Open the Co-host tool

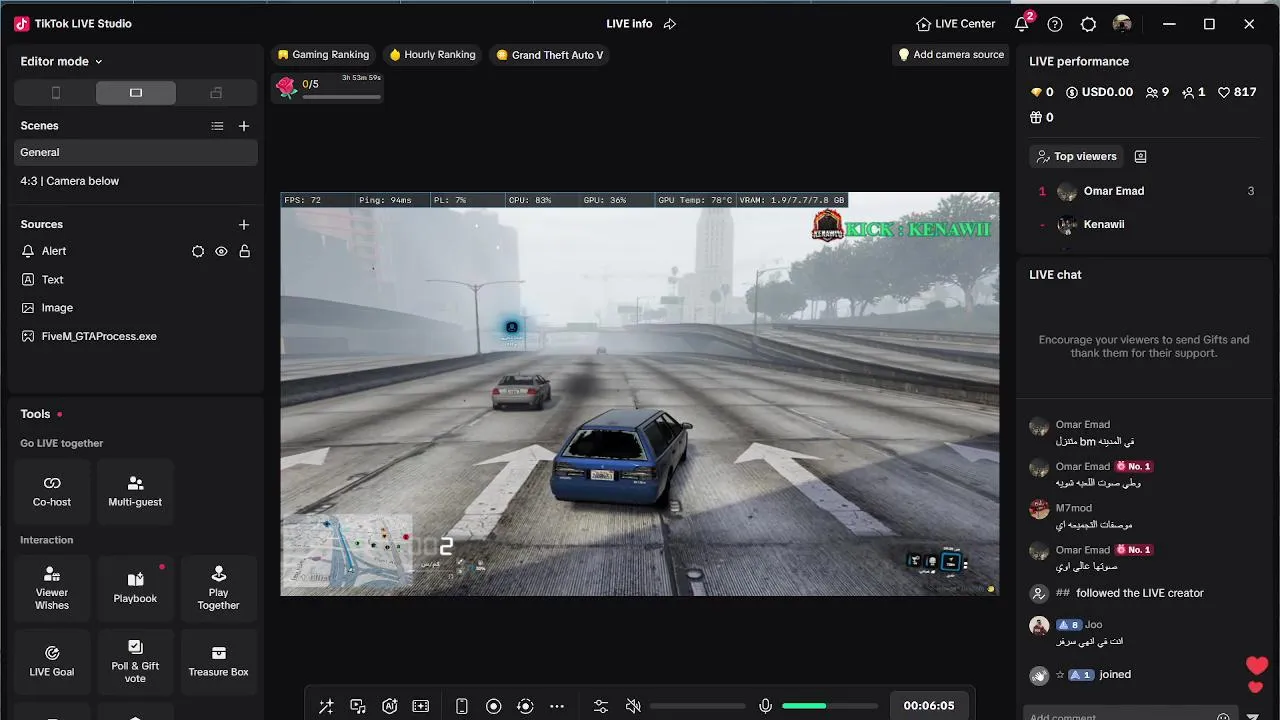(52, 491)
